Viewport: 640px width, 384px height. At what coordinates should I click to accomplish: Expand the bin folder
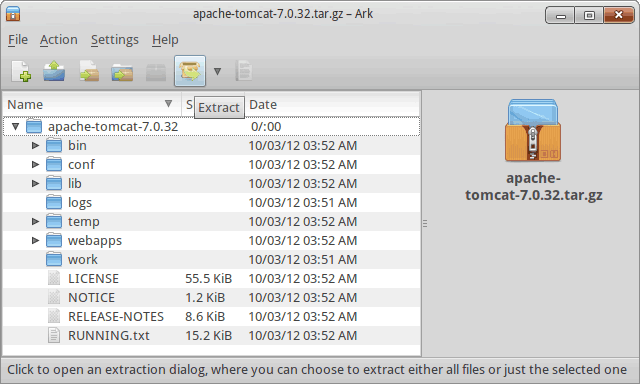(36, 145)
